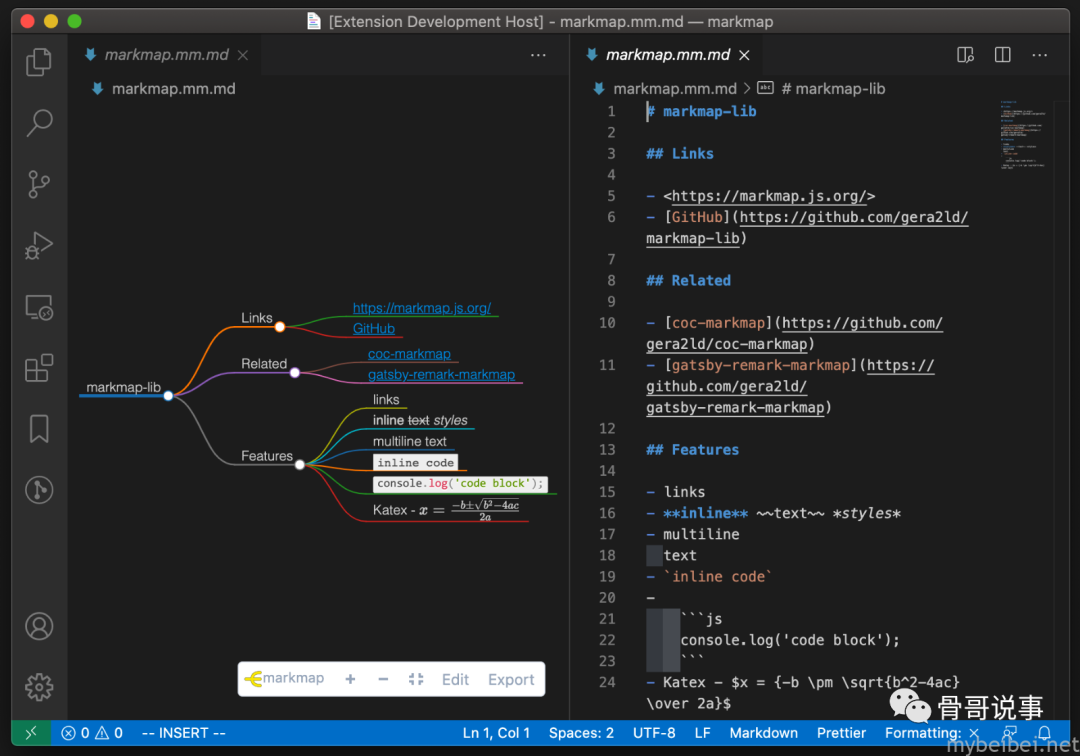The image size is (1080, 756).
Task: Open https://markmap.js.org/ link in mindmap
Action: (x=422, y=308)
